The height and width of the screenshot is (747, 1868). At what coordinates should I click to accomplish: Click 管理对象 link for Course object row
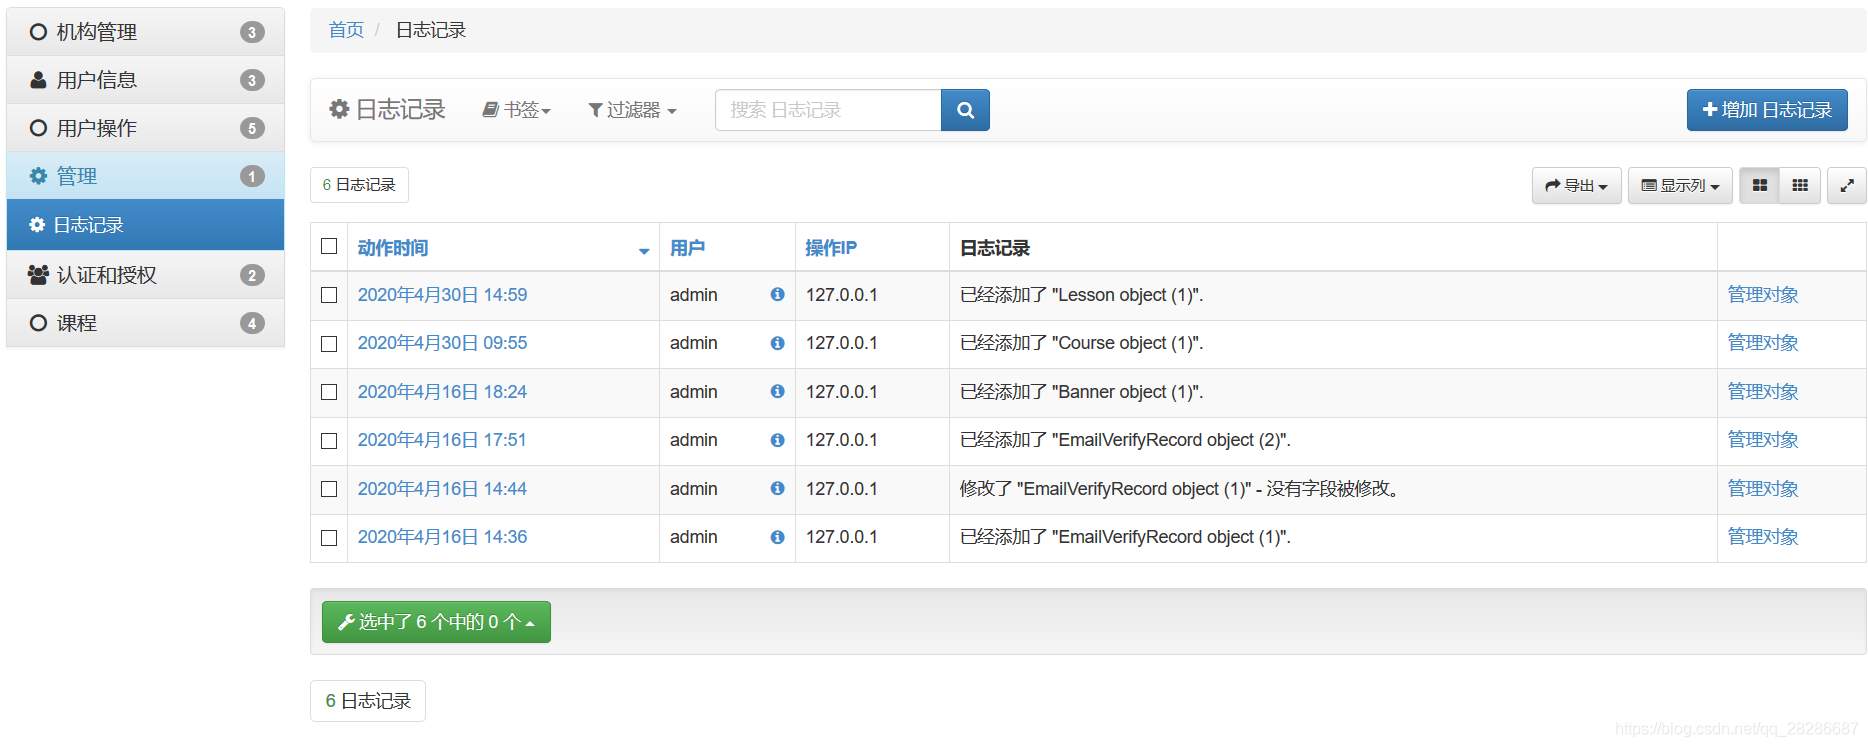(1762, 343)
